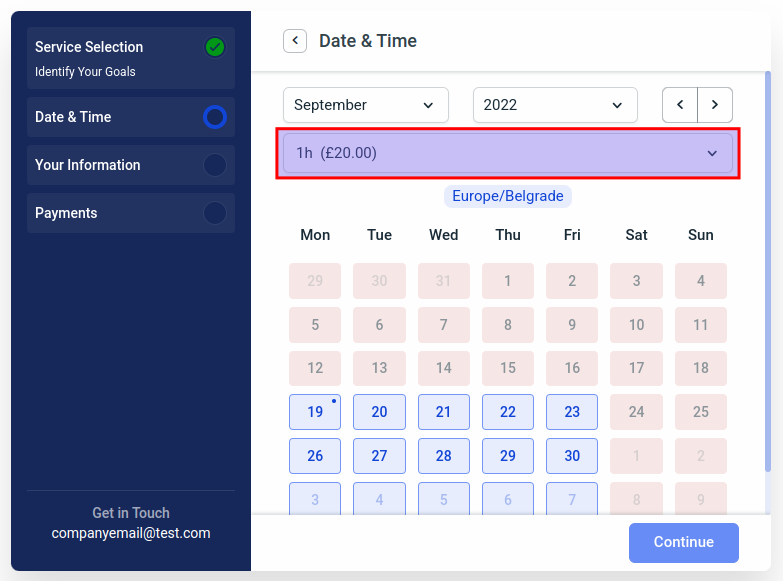Viewport: 783px width, 581px height.
Task: Open the September month dropdown
Action: pos(365,105)
